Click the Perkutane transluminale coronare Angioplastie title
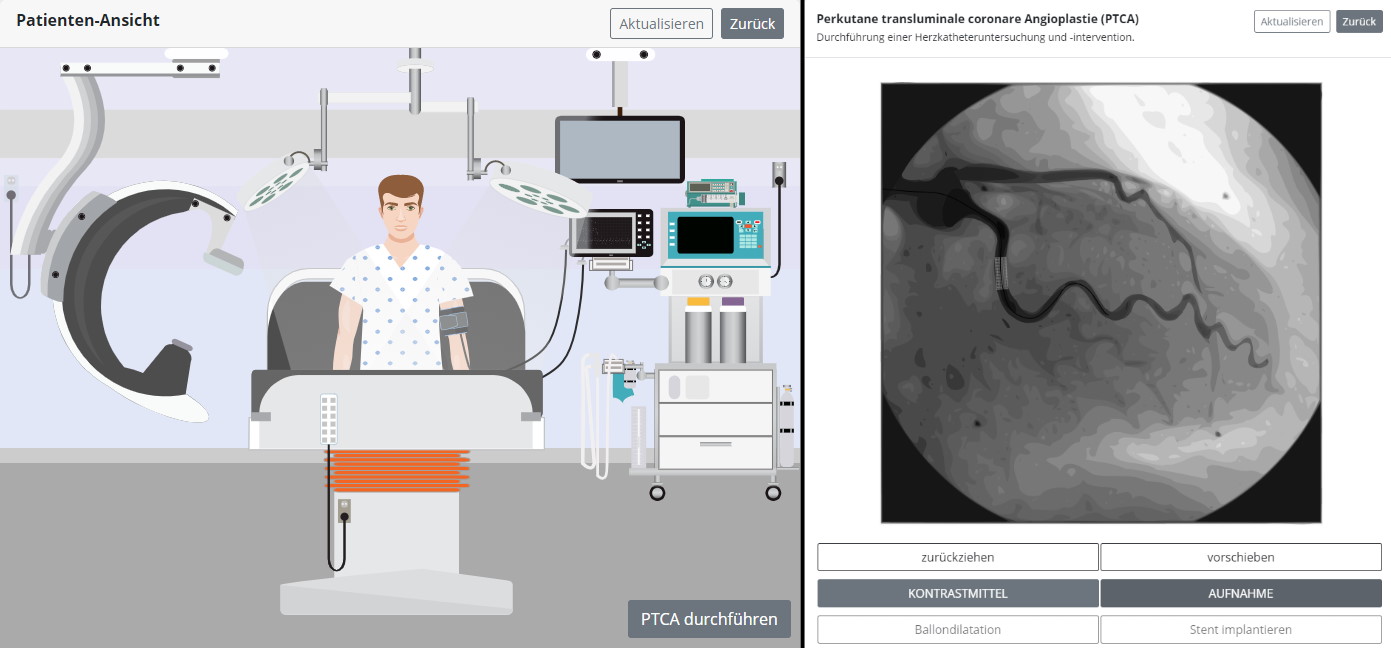Viewport: 1391px width, 648px height. [x=977, y=19]
